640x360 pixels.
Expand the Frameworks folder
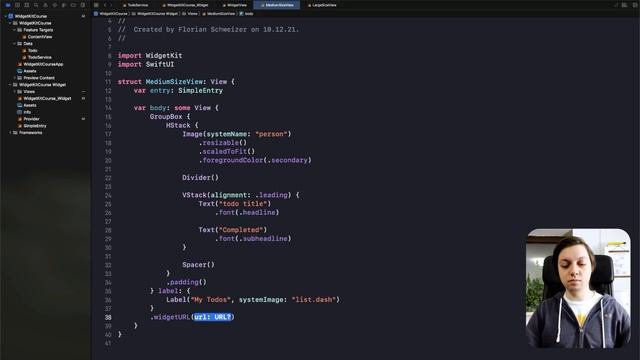click(x=10, y=133)
